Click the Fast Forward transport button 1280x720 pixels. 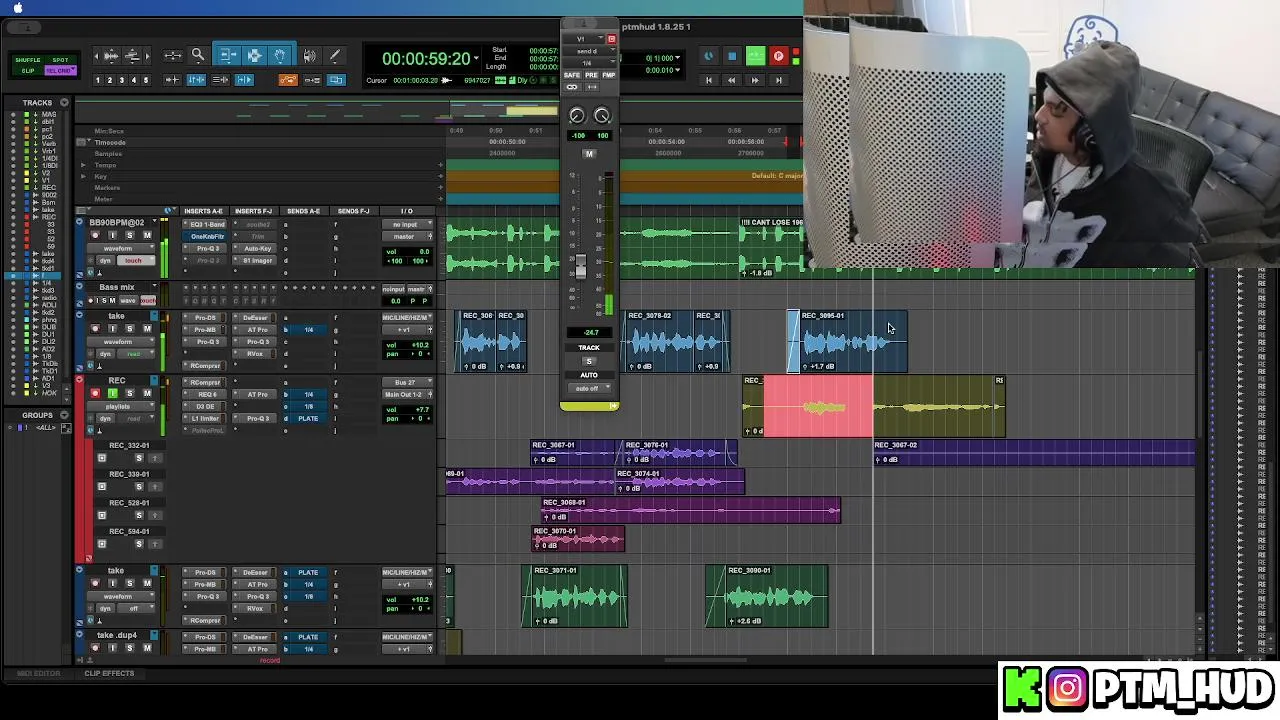pos(755,80)
